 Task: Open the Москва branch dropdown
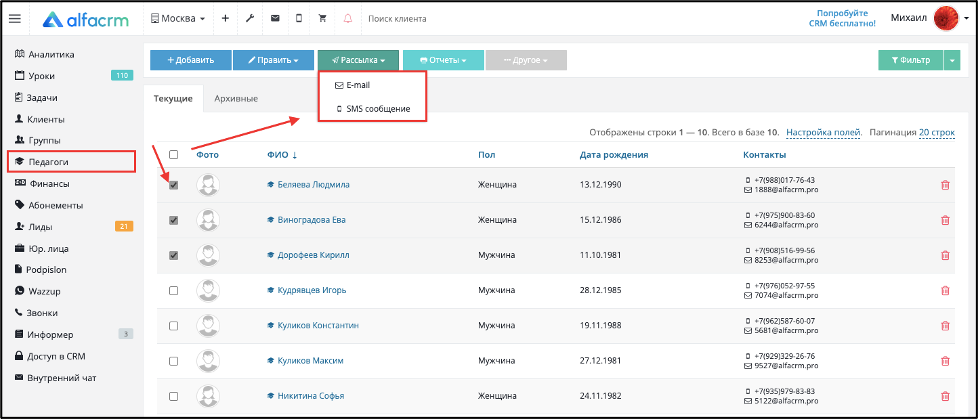178,19
